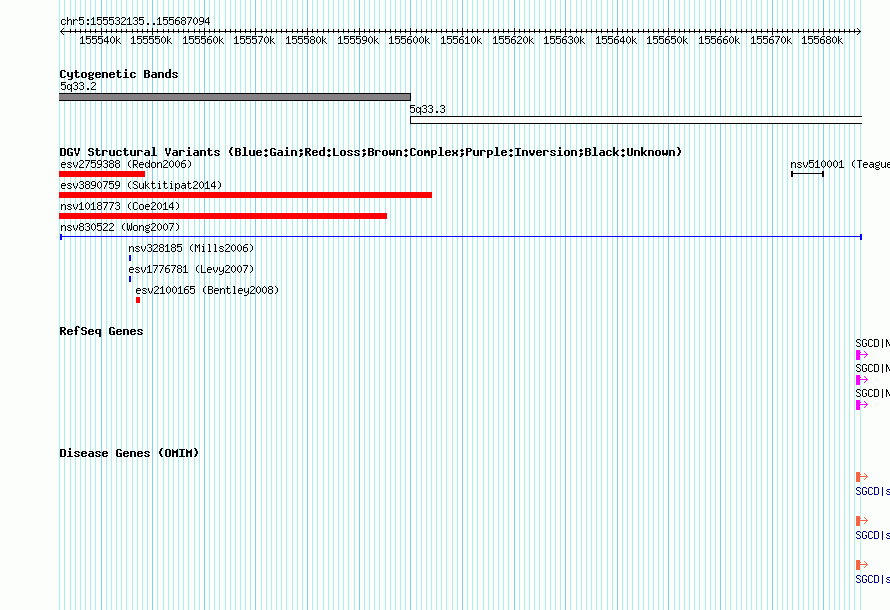Click the 5q33.3 white cytogenetic band
This screenshot has width=890, height=610.
coord(636,120)
